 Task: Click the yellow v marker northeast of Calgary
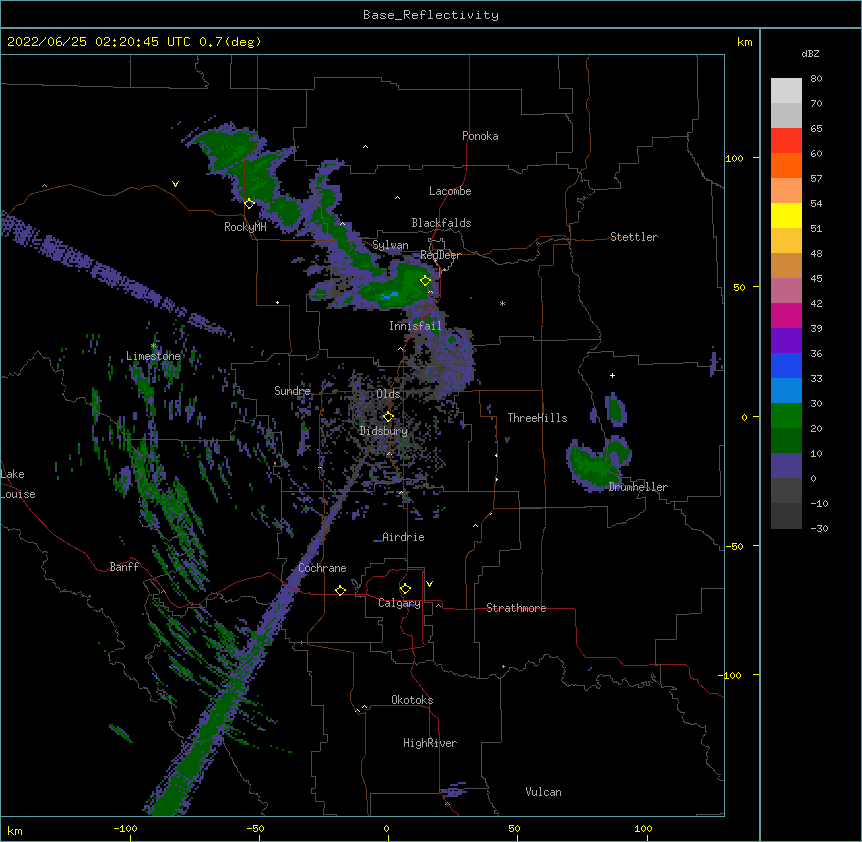(429, 584)
